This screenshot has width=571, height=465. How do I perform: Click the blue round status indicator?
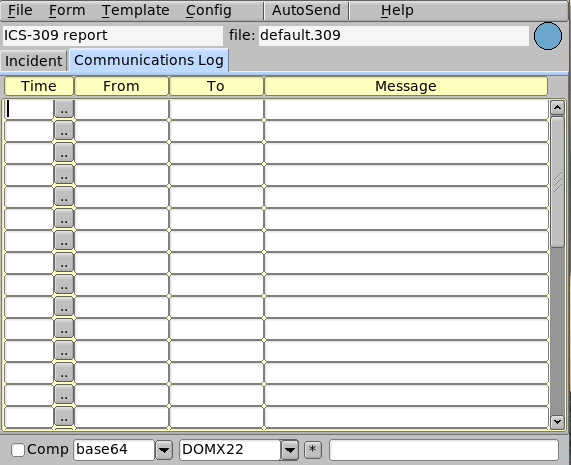pyautogui.click(x=548, y=36)
